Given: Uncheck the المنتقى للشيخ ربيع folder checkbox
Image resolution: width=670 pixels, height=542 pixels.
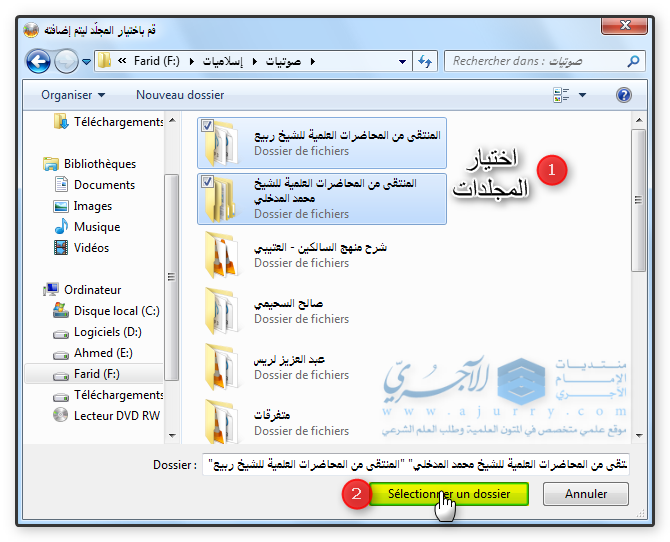Looking at the screenshot, I should coord(207,126).
